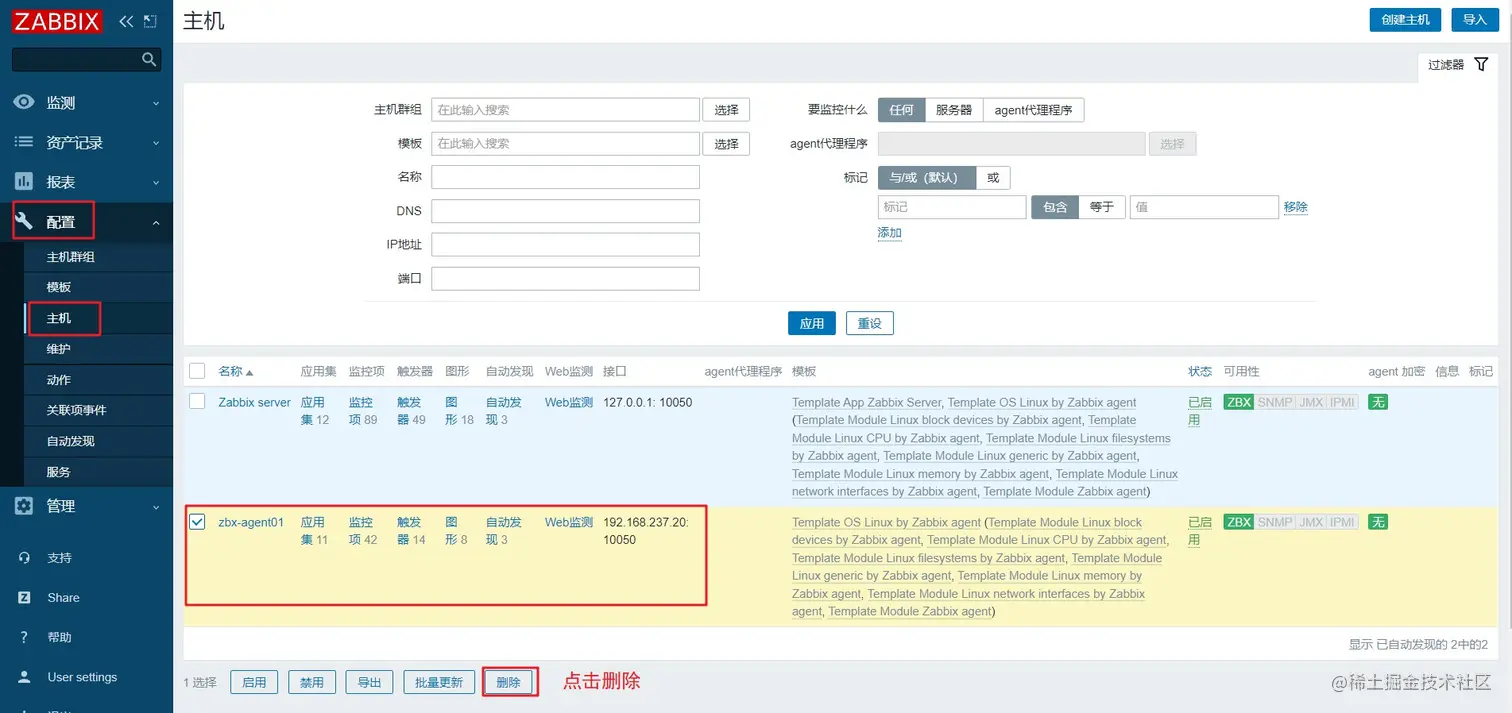Click the 帮助 question mark icon
Screen dimensions: 1512x713
pos(24,637)
